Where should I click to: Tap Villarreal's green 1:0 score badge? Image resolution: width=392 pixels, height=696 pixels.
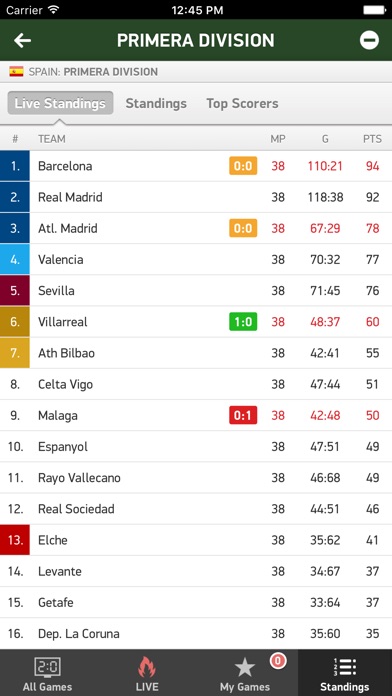click(243, 322)
